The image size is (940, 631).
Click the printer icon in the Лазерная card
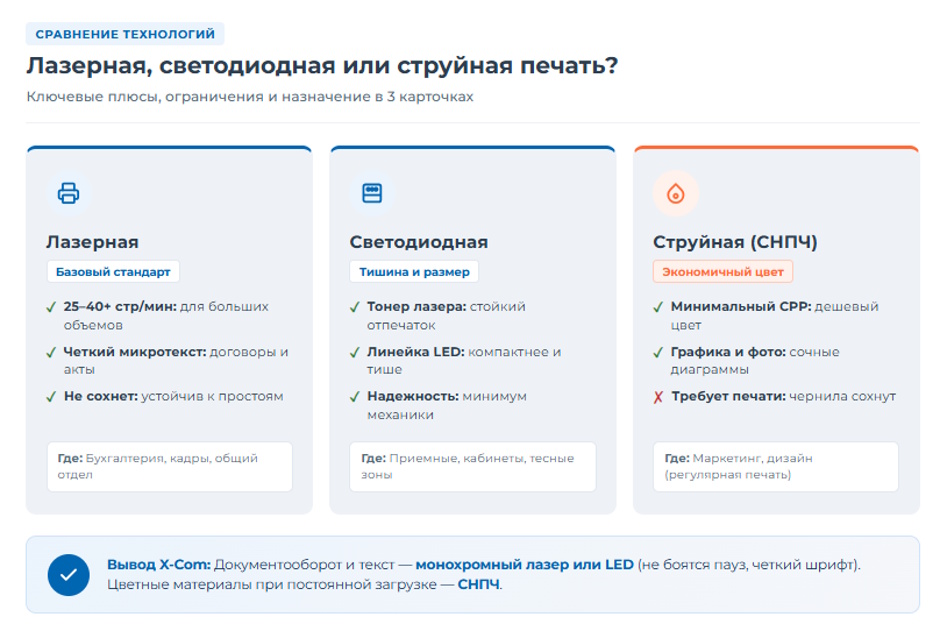pyautogui.click(x=68, y=193)
